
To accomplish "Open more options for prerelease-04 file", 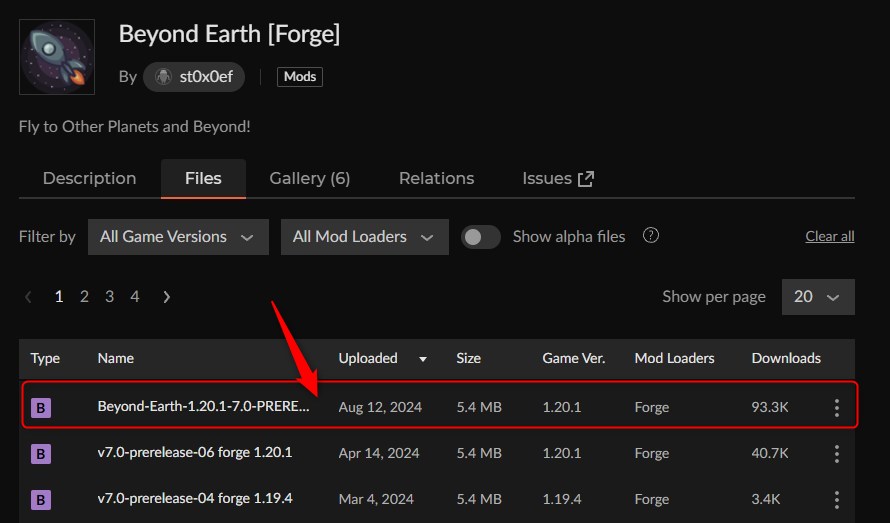I will click(837, 500).
